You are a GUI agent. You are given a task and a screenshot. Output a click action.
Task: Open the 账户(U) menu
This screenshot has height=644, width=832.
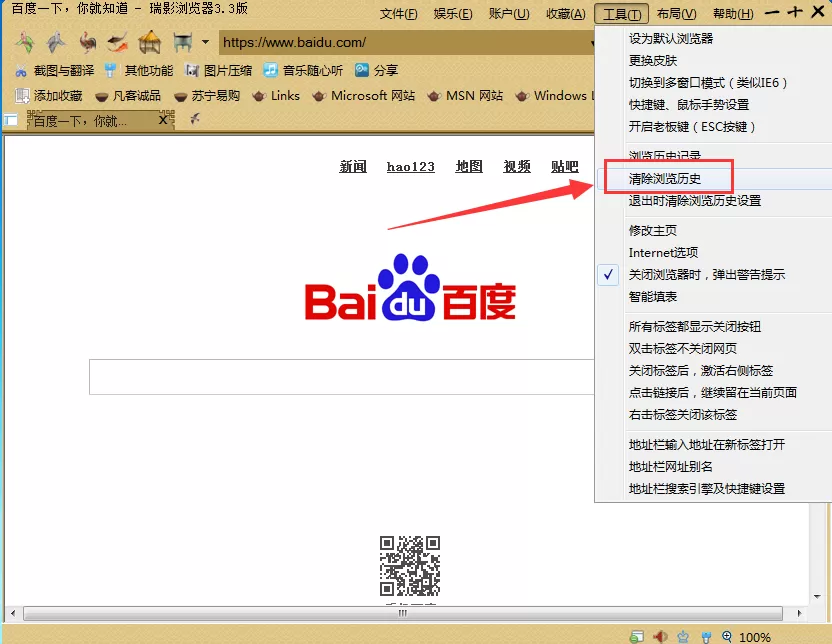tap(509, 14)
